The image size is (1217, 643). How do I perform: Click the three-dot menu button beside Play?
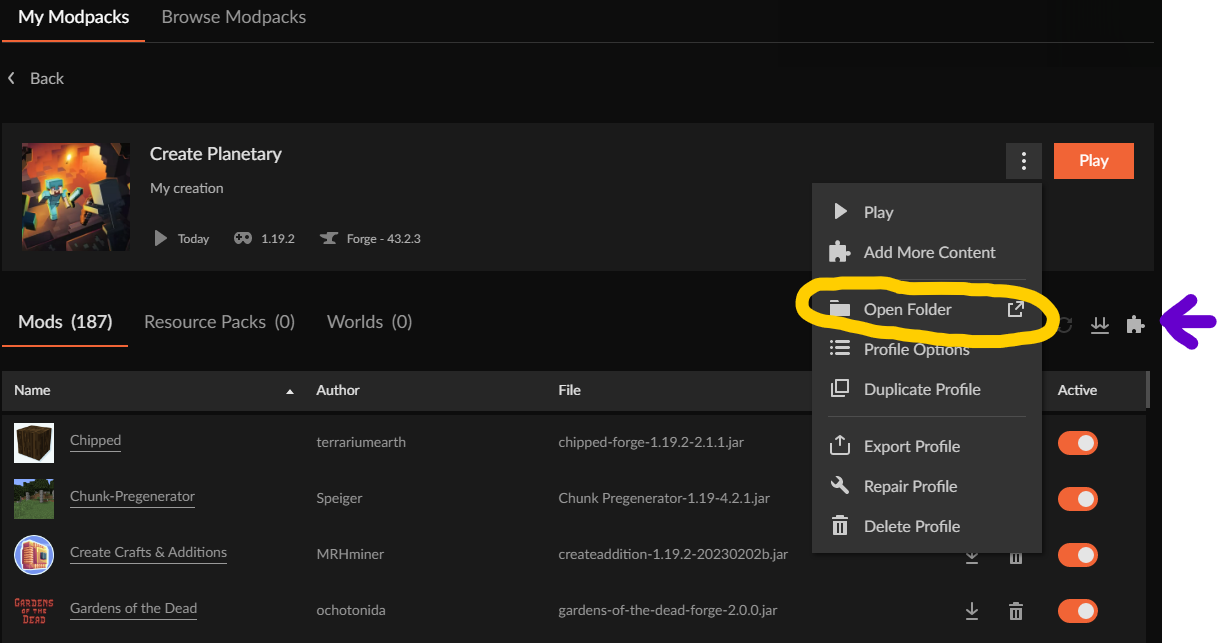(x=1023, y=161)
